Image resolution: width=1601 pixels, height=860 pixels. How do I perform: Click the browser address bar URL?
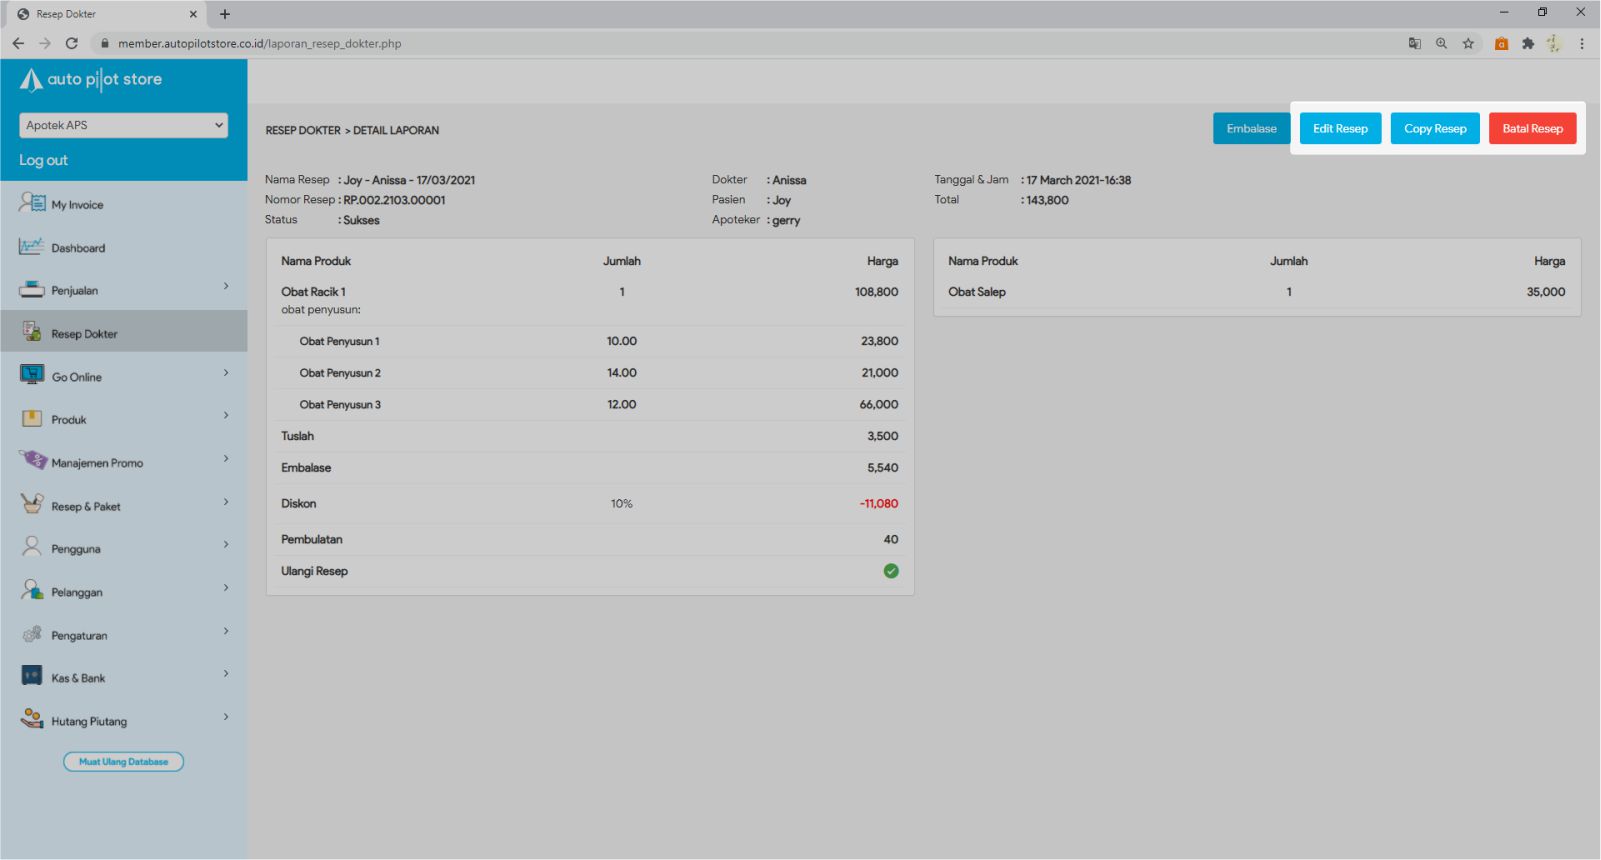[x=260, y=44]
